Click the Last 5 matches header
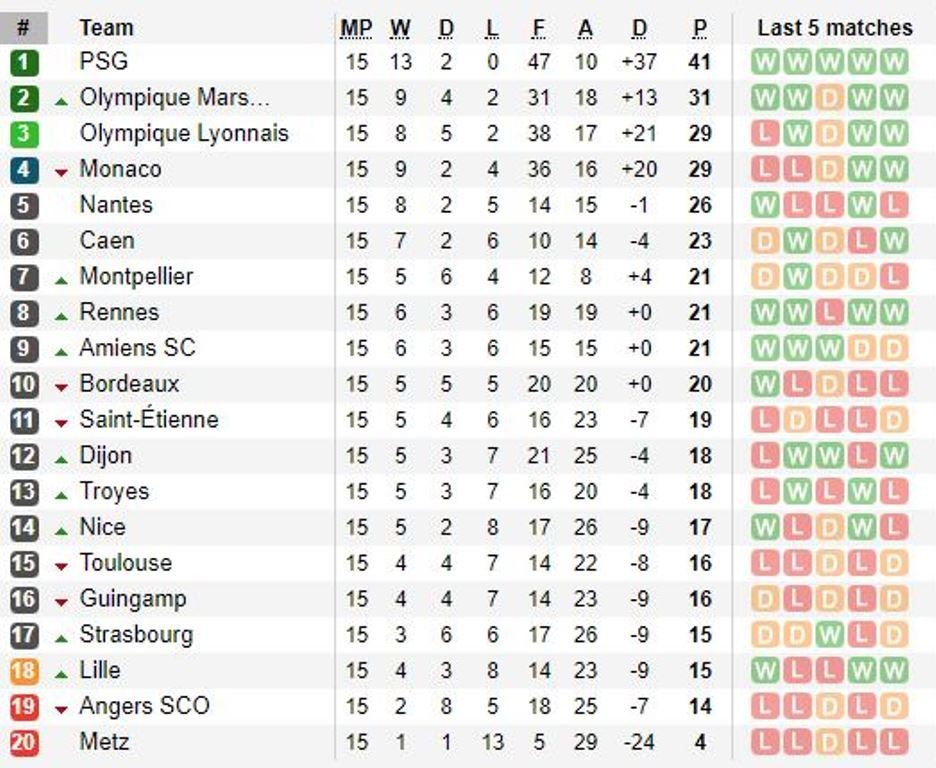Screen dimensions: 936x768 click(834, 28)
